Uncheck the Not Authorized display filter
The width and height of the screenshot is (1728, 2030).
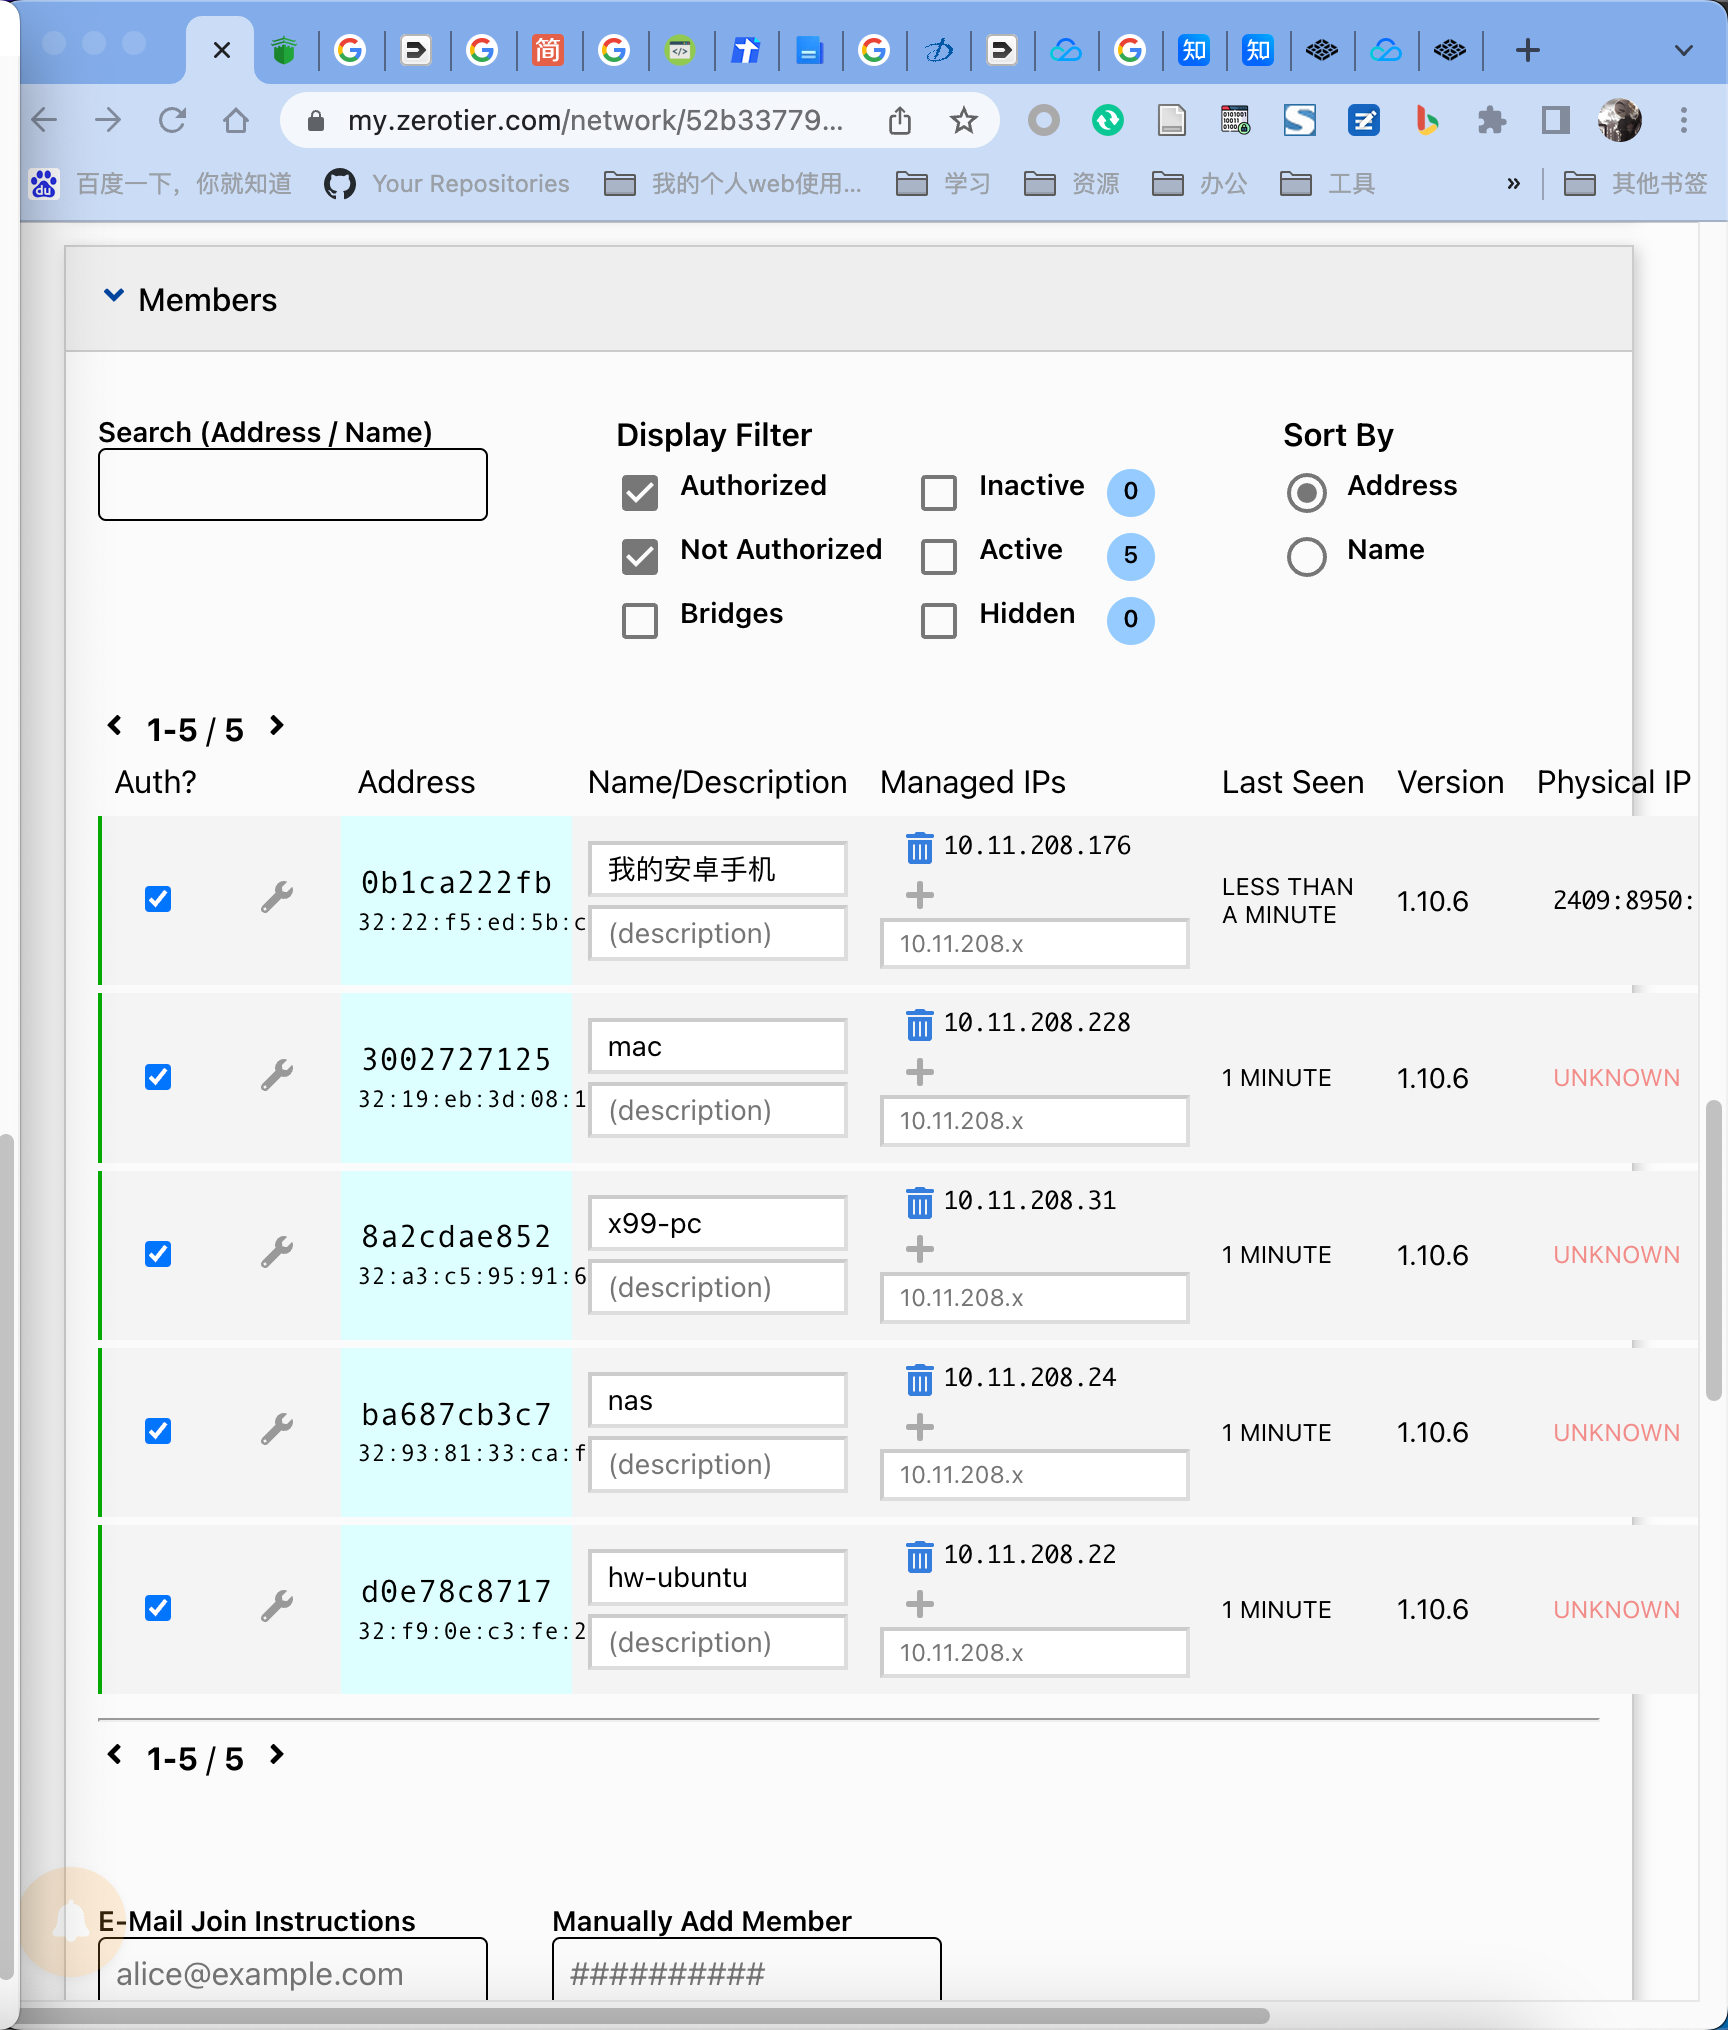tap(640, 557)
